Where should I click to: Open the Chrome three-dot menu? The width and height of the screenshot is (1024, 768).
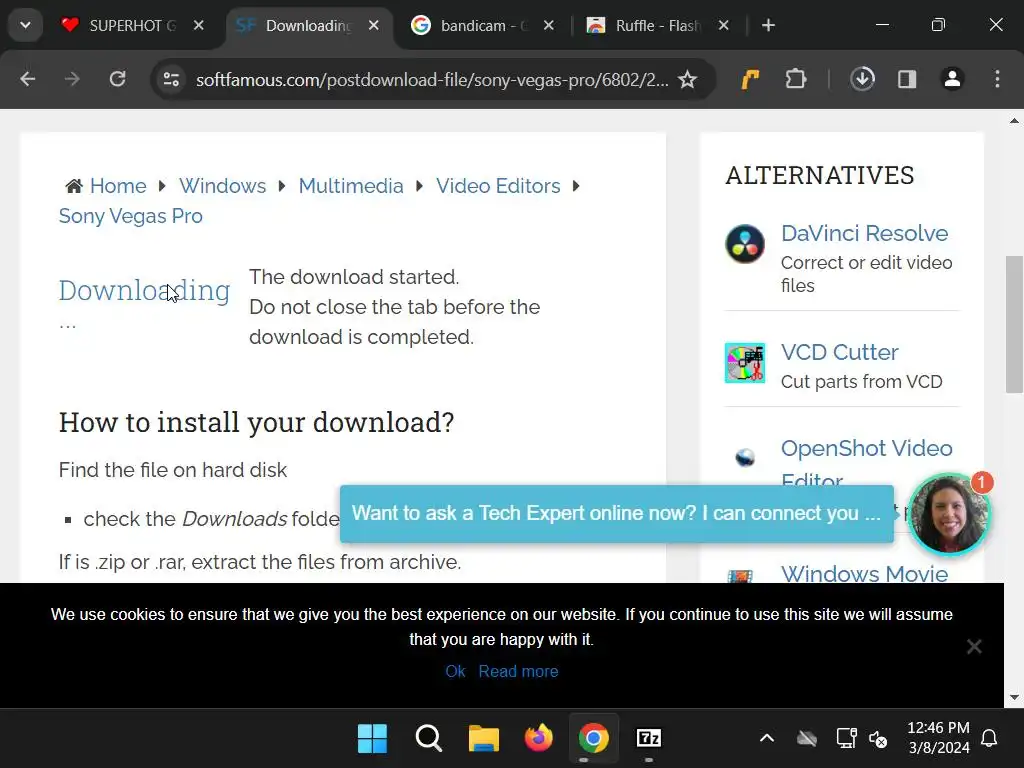coord(997,80)
